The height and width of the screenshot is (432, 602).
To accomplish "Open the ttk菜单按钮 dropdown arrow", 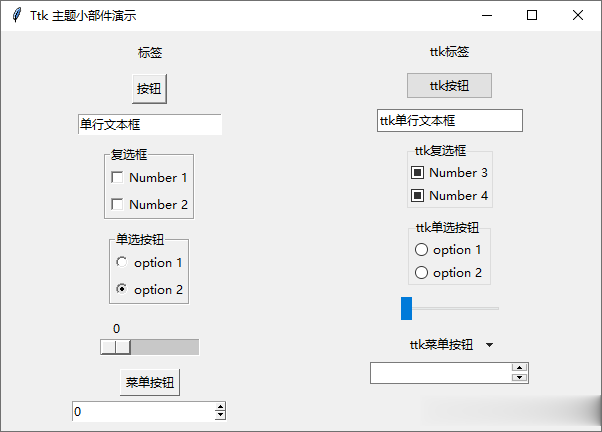I will pyautogui.click(x=489, y=345).
